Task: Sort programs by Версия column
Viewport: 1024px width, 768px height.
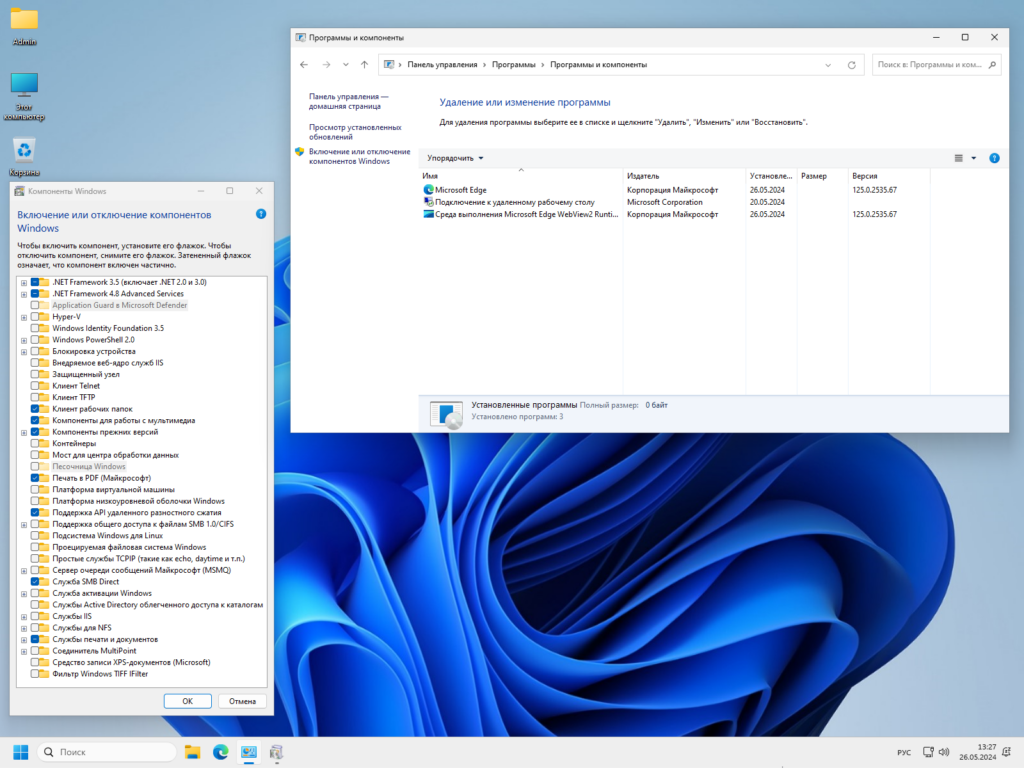Action: (889, 176)
